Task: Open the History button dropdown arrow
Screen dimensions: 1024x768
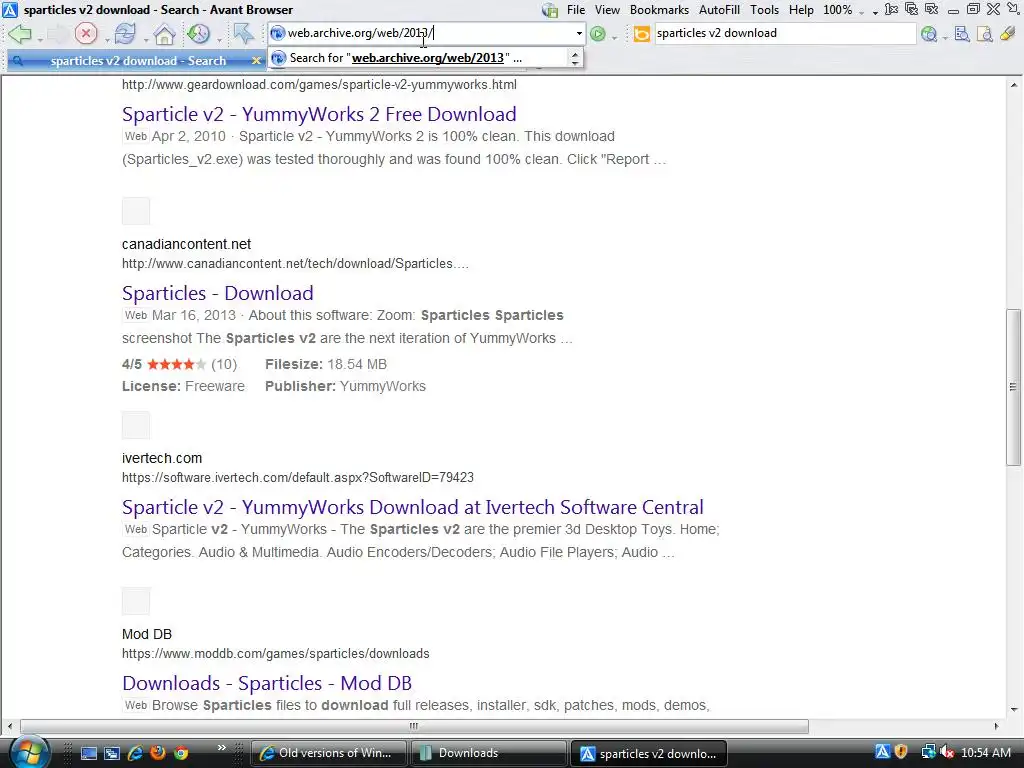Action: [219, 39]
